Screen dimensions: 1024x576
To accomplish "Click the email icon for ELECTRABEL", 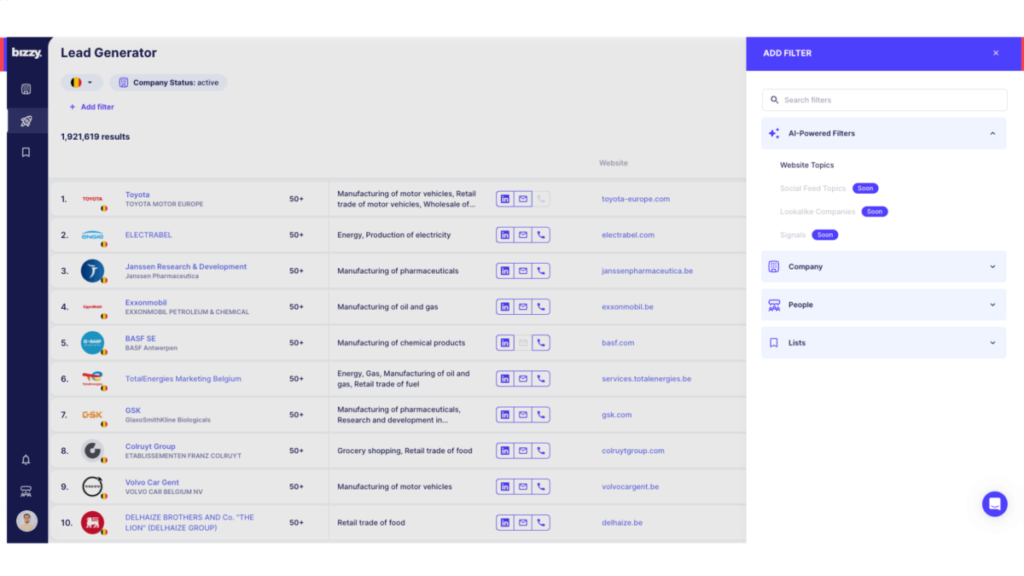I will click(523, 235).
